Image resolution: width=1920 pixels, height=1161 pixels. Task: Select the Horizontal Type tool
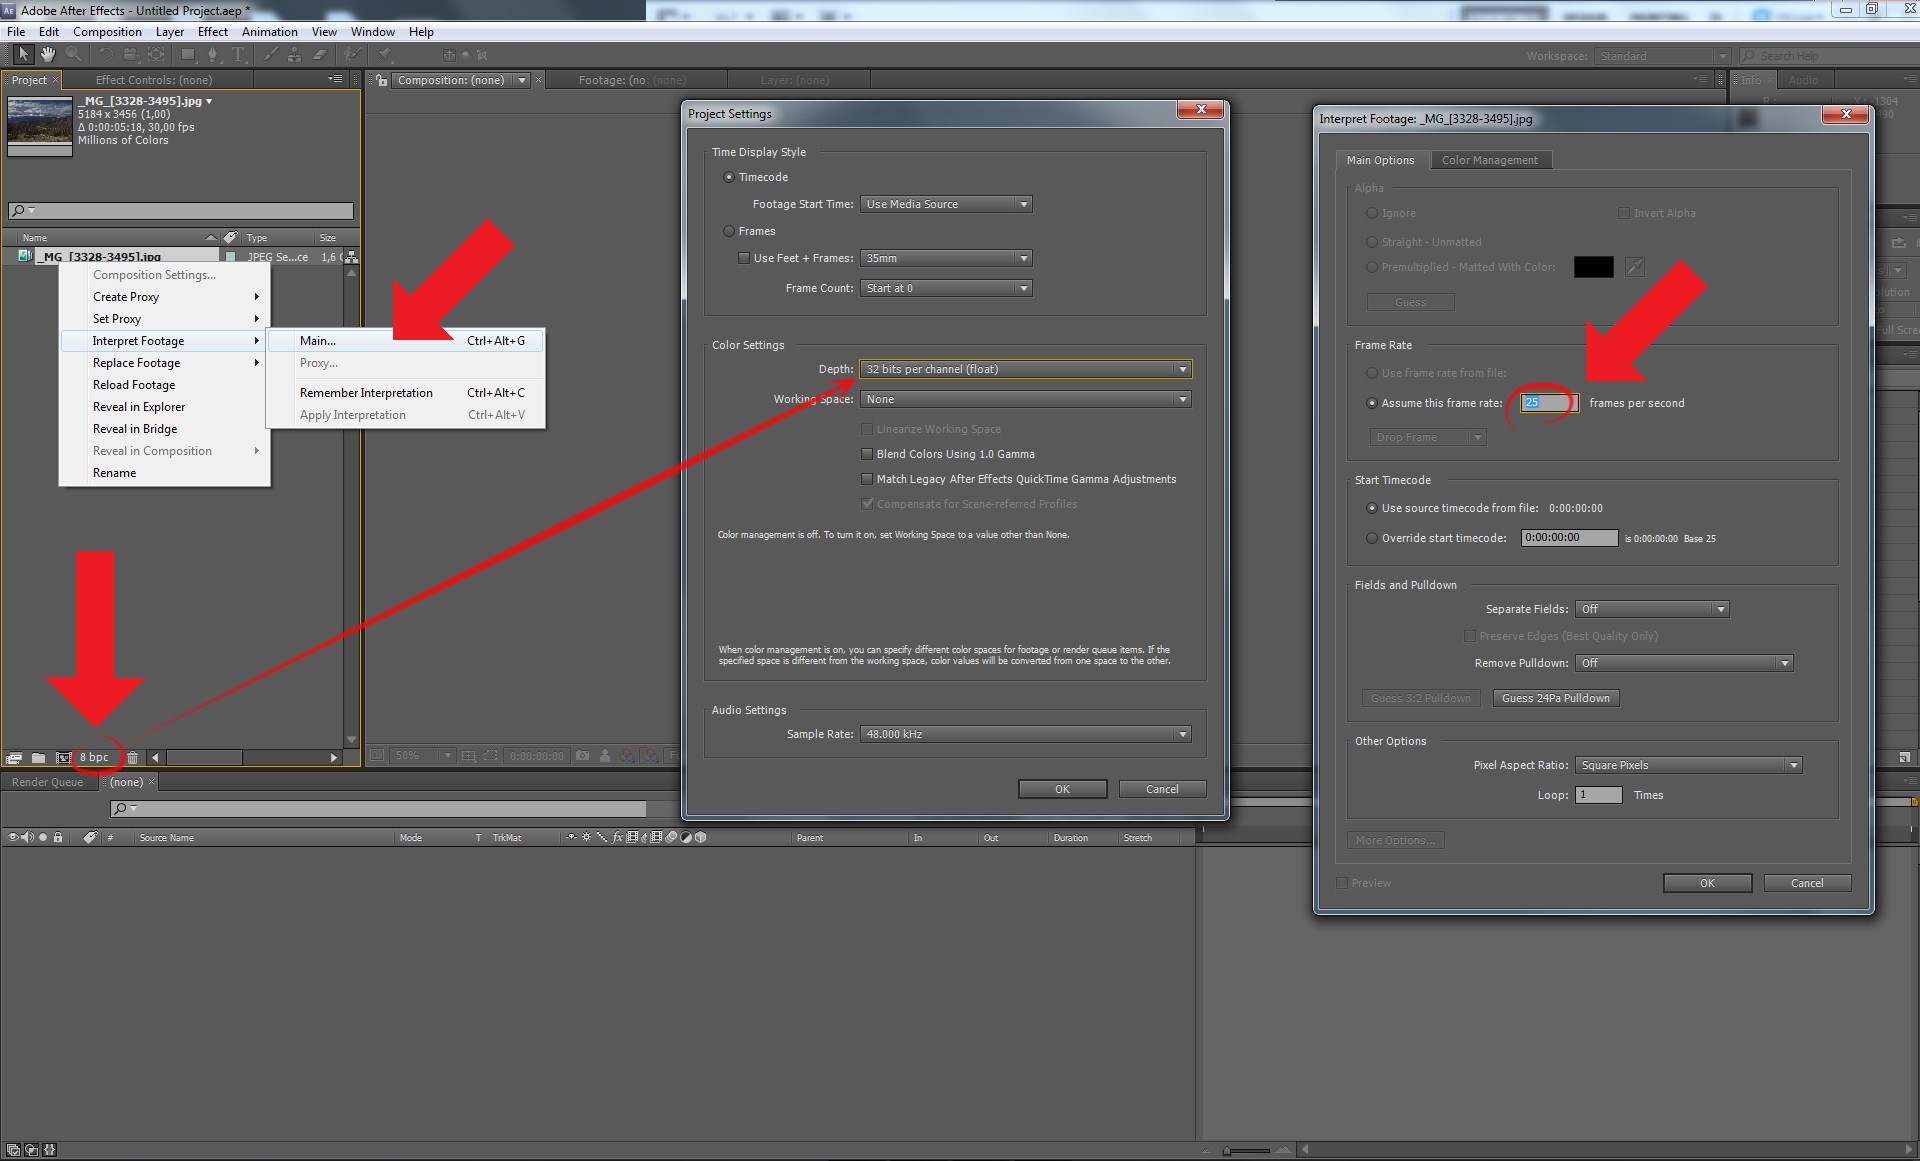coord(238,54)
